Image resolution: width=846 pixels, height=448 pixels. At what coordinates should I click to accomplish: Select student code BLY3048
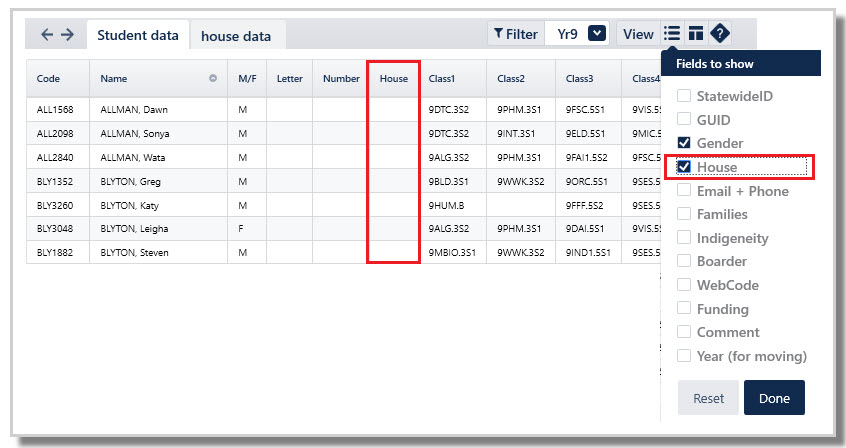tap(55, 228)
